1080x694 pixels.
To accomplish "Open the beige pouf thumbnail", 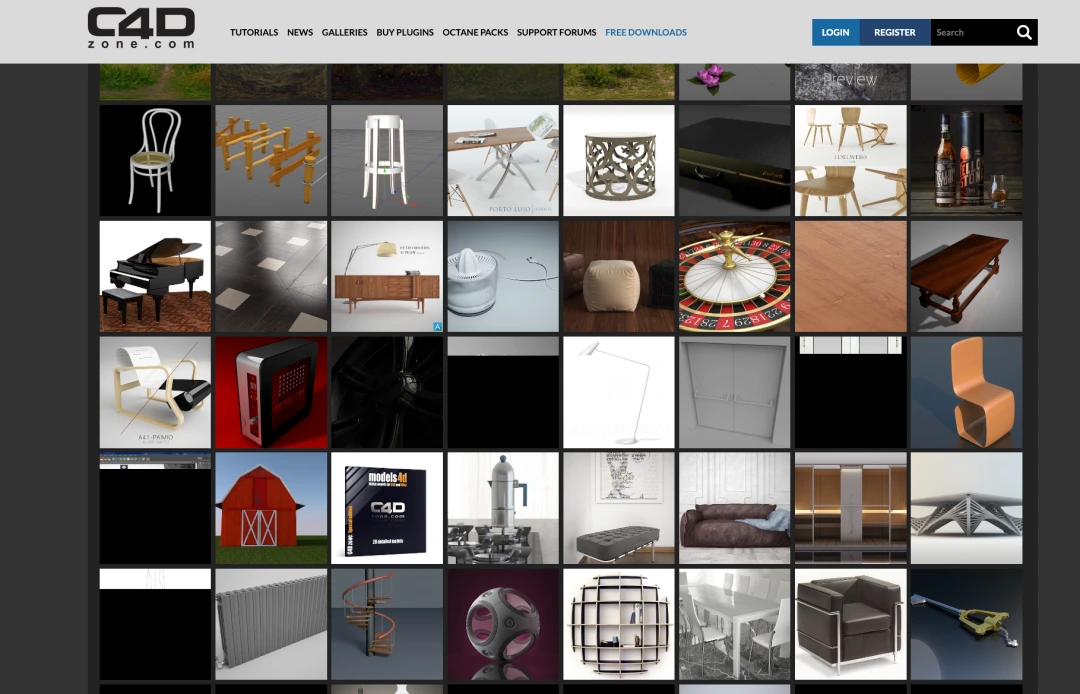I will (619, 277).
